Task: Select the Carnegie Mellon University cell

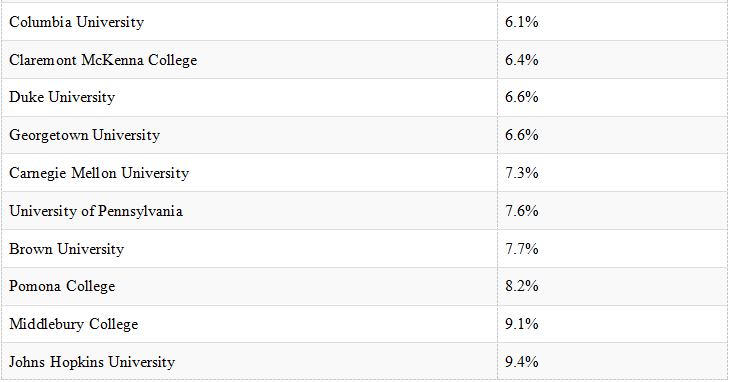Action: pos(250,173)
